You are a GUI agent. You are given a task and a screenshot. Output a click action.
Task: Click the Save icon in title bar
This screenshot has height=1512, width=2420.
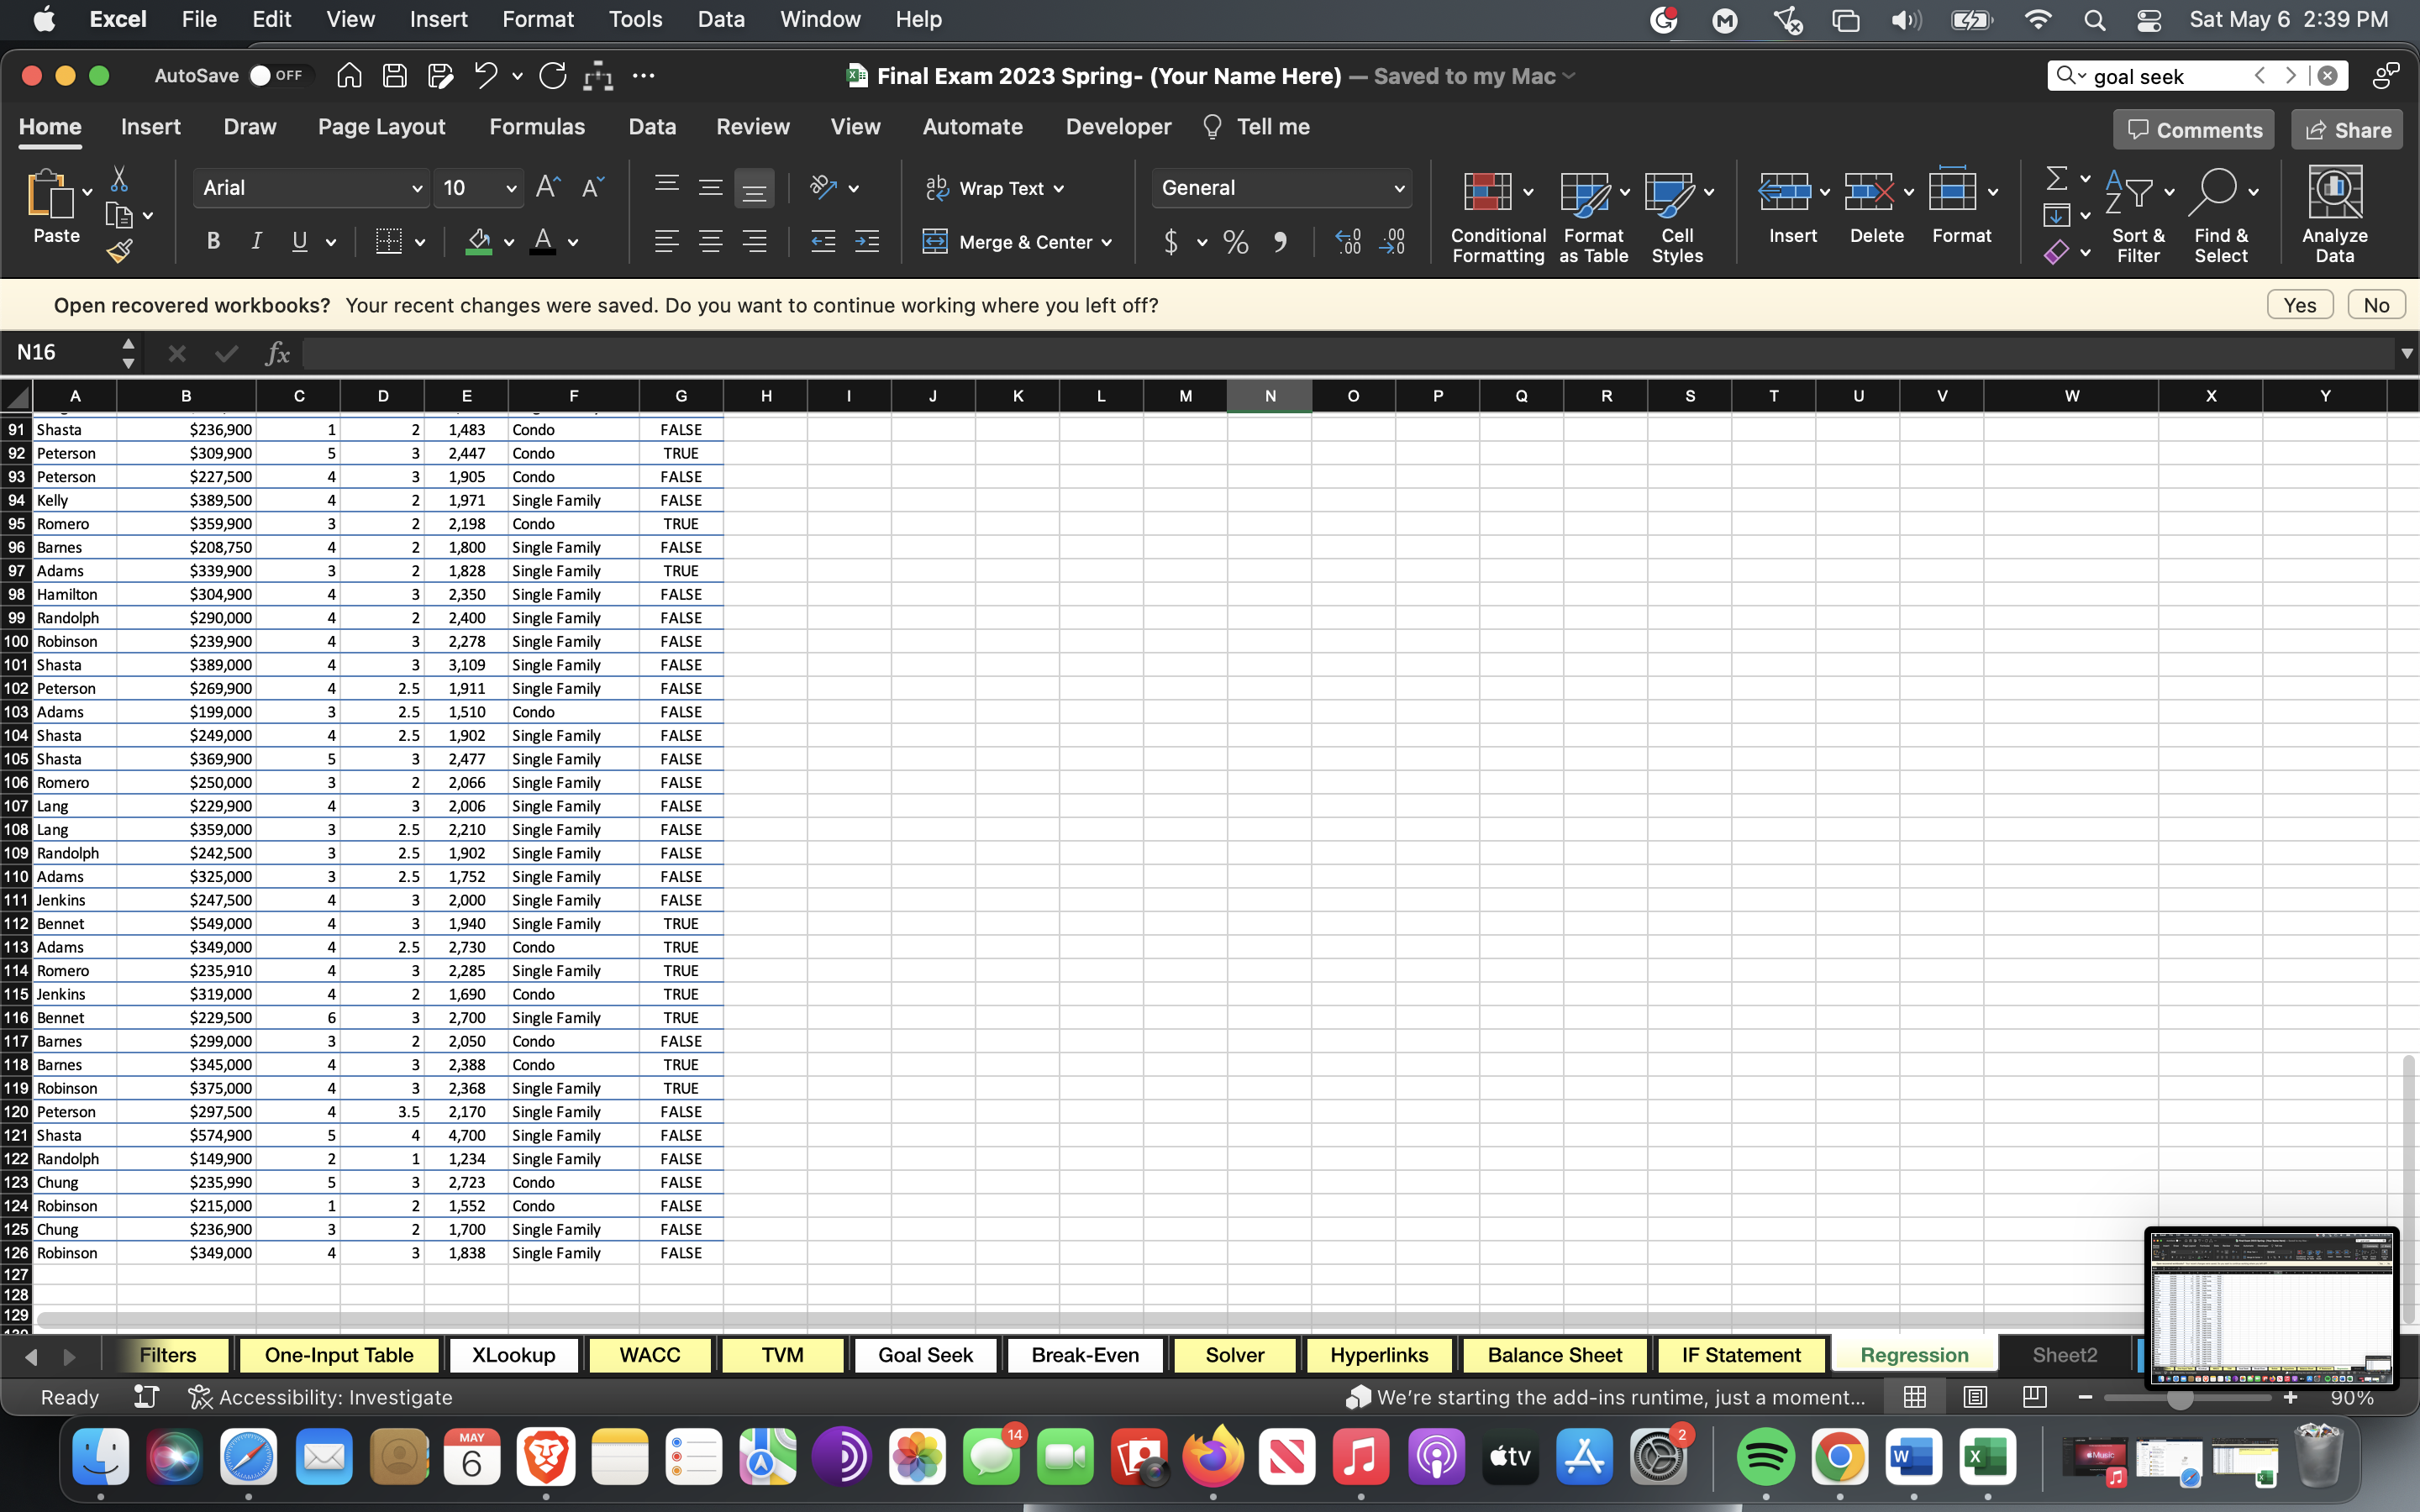pos(394,76)
